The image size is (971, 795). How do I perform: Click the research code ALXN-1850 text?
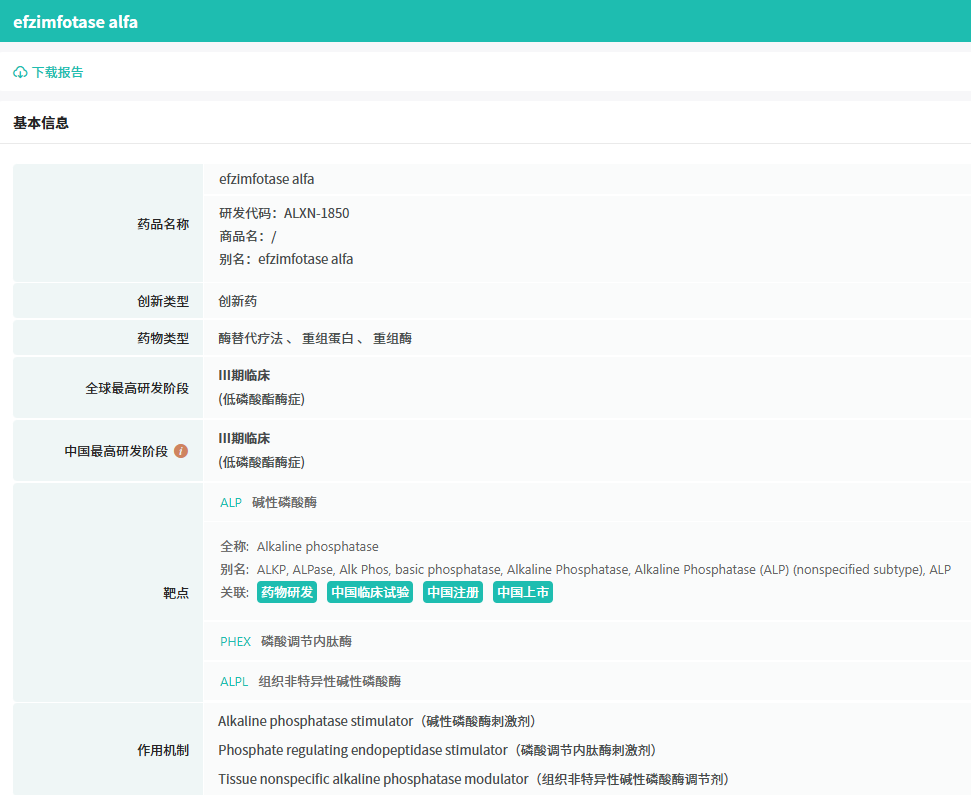tap(316, 213)
